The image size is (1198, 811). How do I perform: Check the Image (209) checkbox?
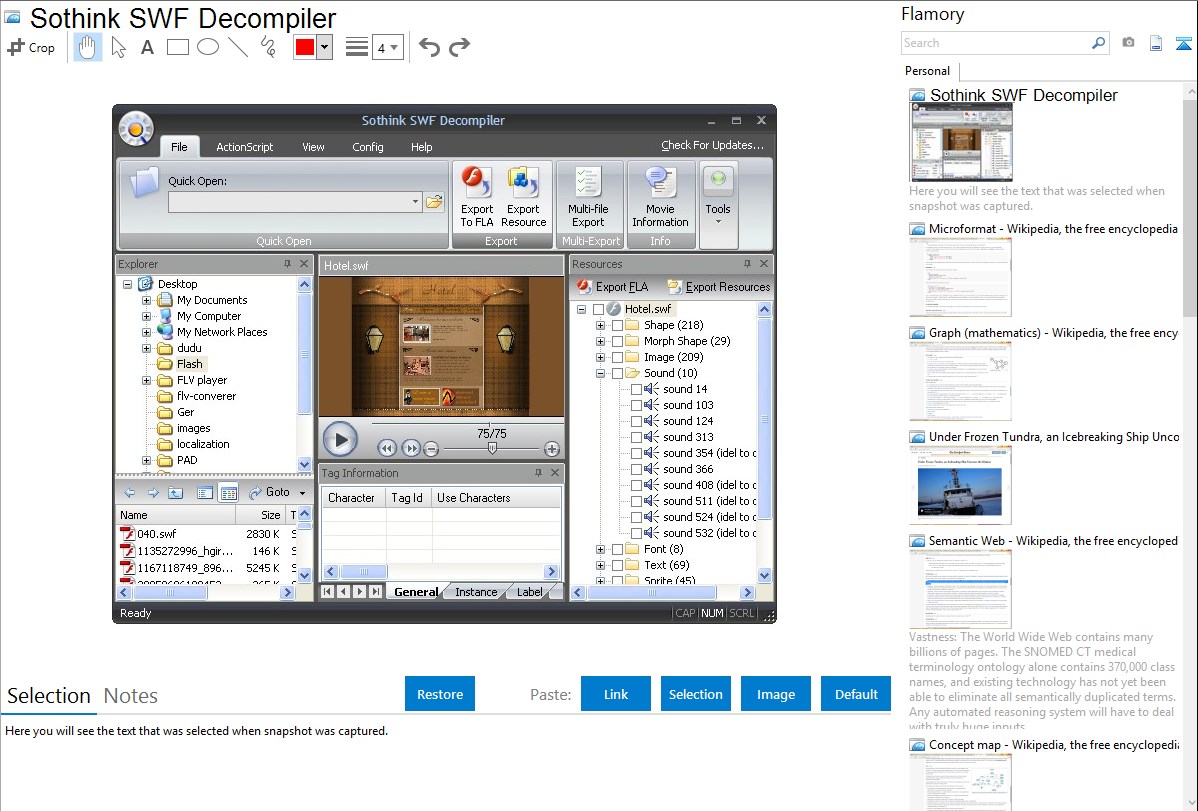(x=617, y=358)
